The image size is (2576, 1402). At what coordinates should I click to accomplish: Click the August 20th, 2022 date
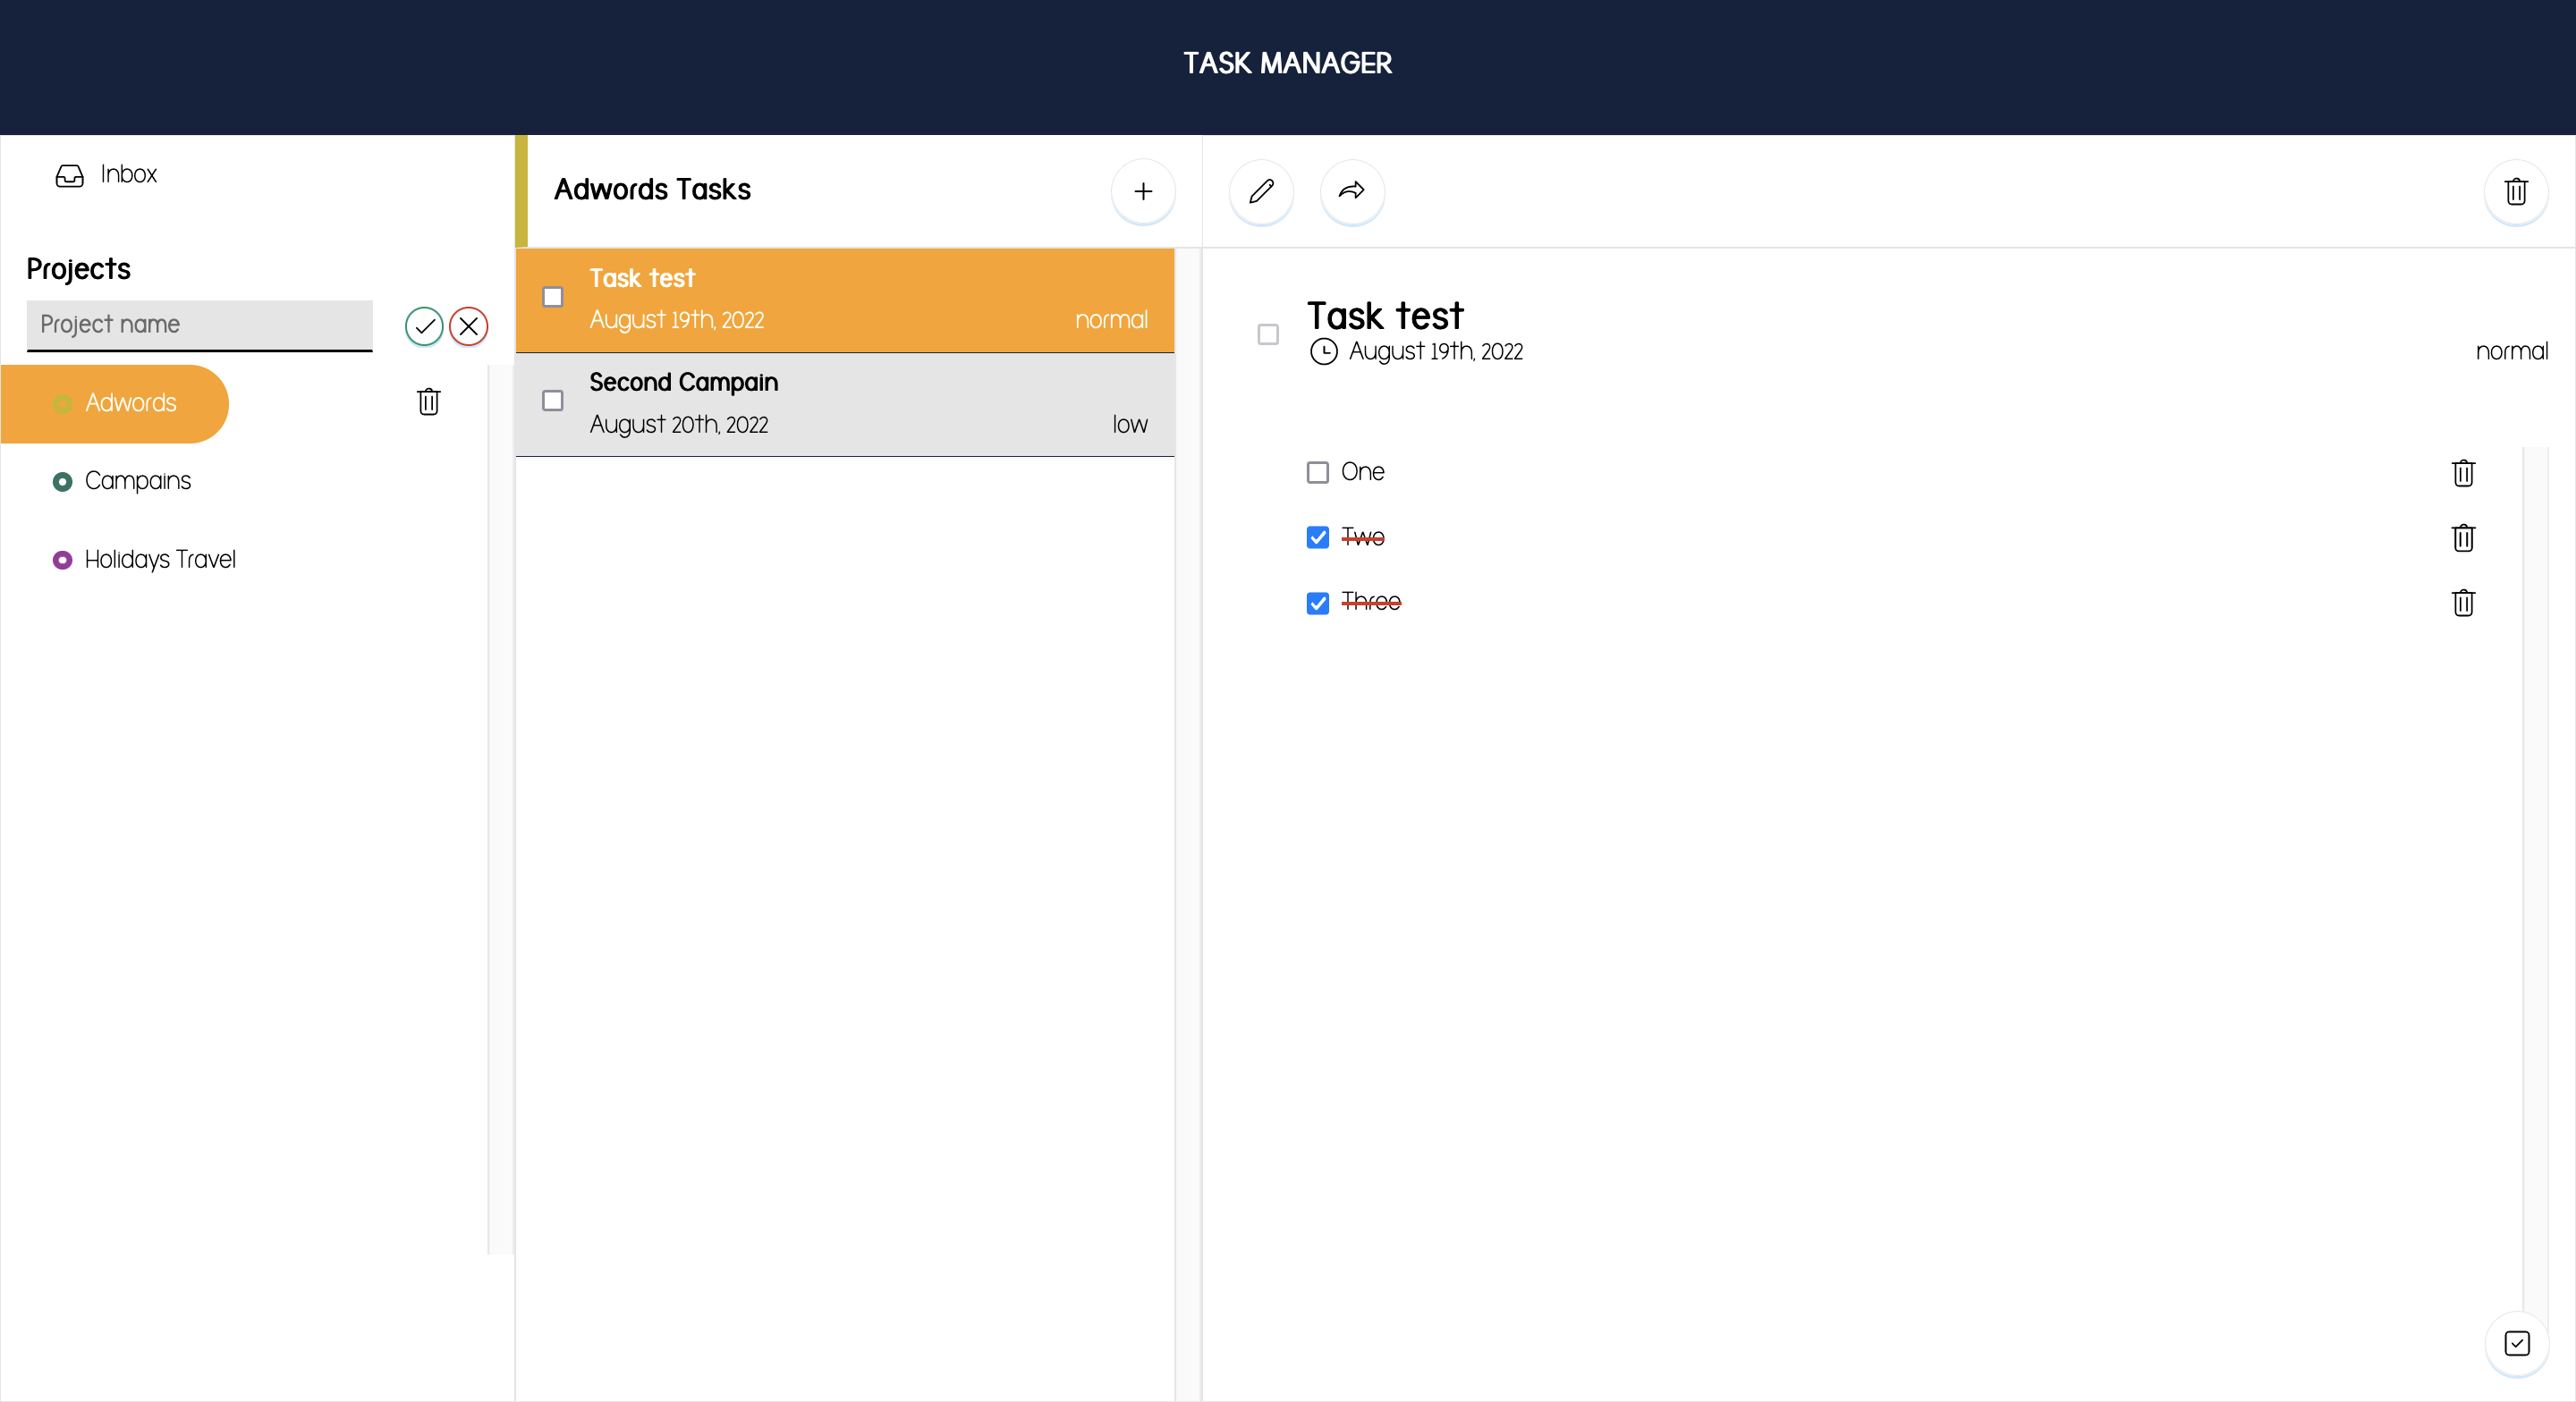(x=678, y=425)
